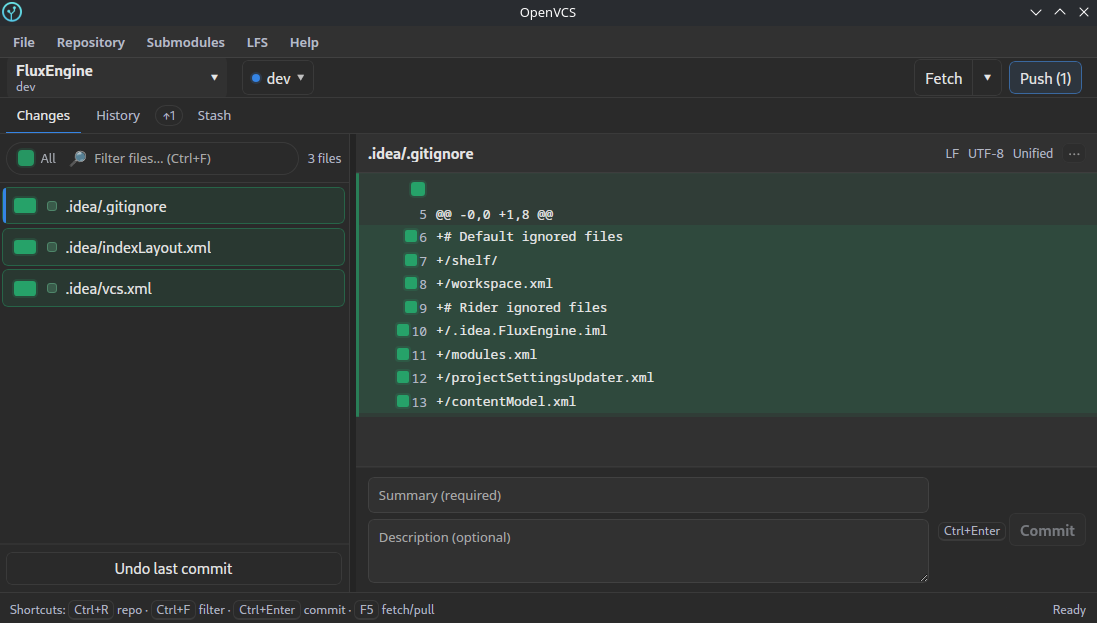The width and height of the screenshot is (1097, 623).
Task: Click Undo last commit
Action: tap(173, 567)
